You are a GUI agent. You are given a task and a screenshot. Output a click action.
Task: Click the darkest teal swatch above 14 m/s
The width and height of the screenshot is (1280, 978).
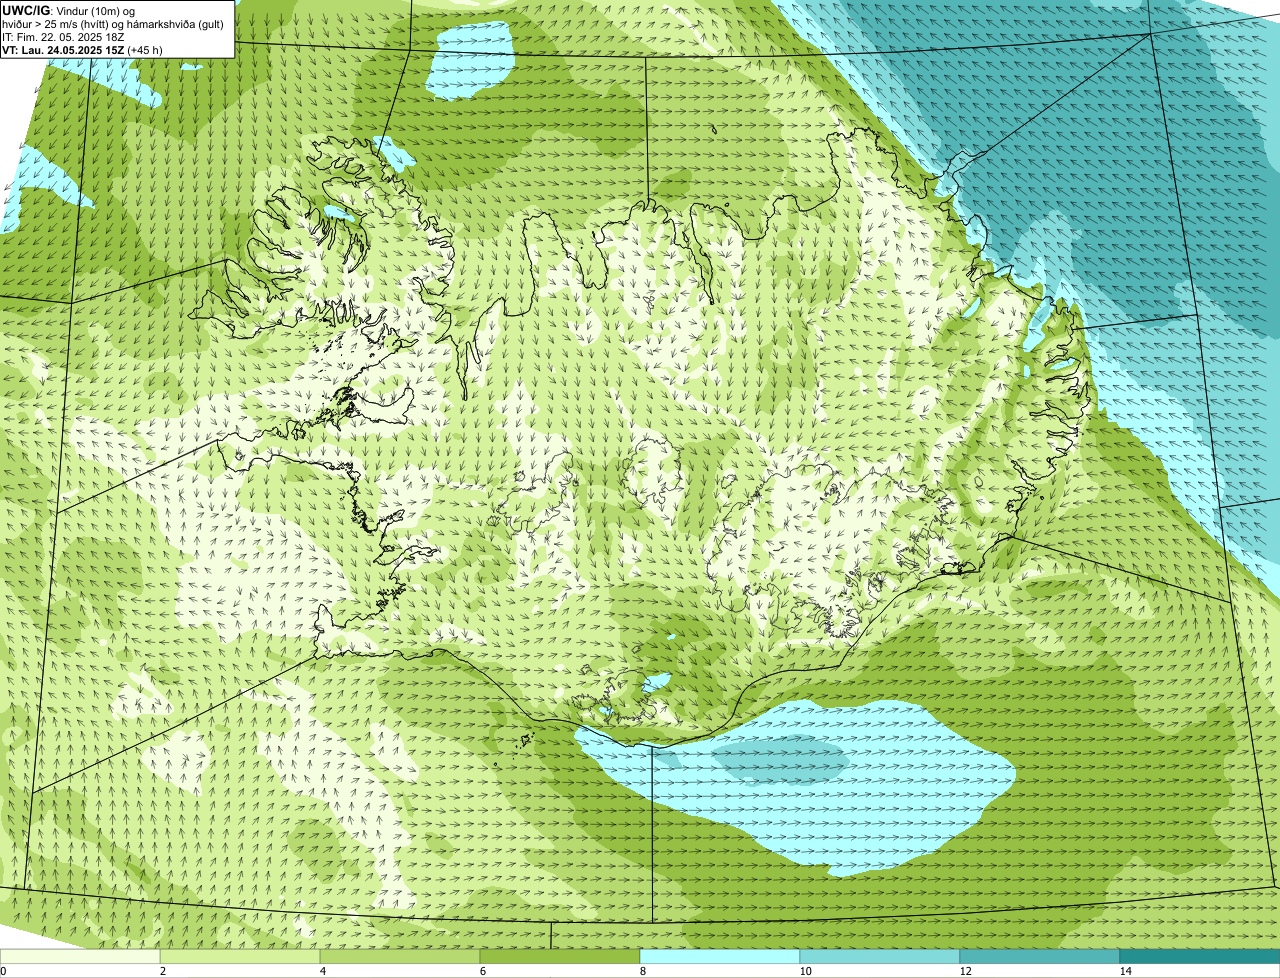click(x=1200, y=956)
